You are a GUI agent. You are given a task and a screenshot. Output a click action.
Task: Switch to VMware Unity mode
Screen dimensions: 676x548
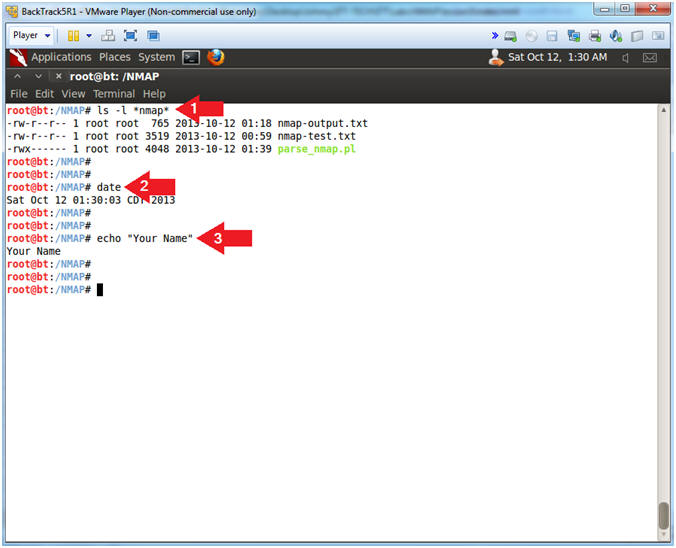(x=153, y=36)
